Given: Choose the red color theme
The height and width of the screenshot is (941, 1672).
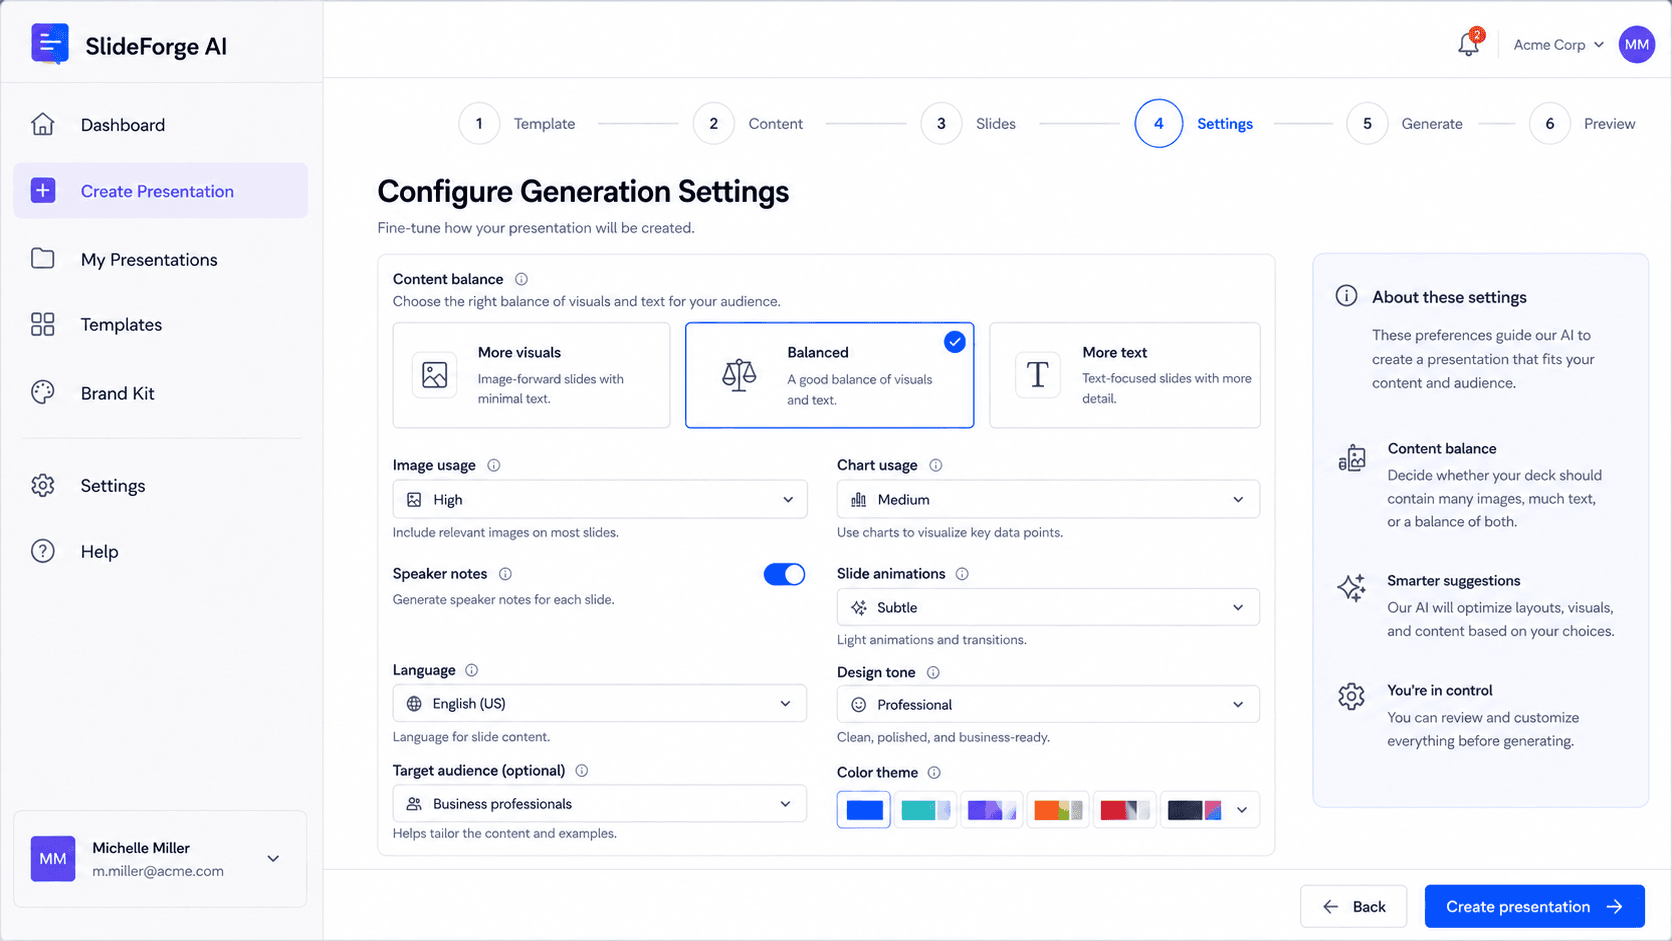Looking at the screenshot, I should (x=1124, y=810).
